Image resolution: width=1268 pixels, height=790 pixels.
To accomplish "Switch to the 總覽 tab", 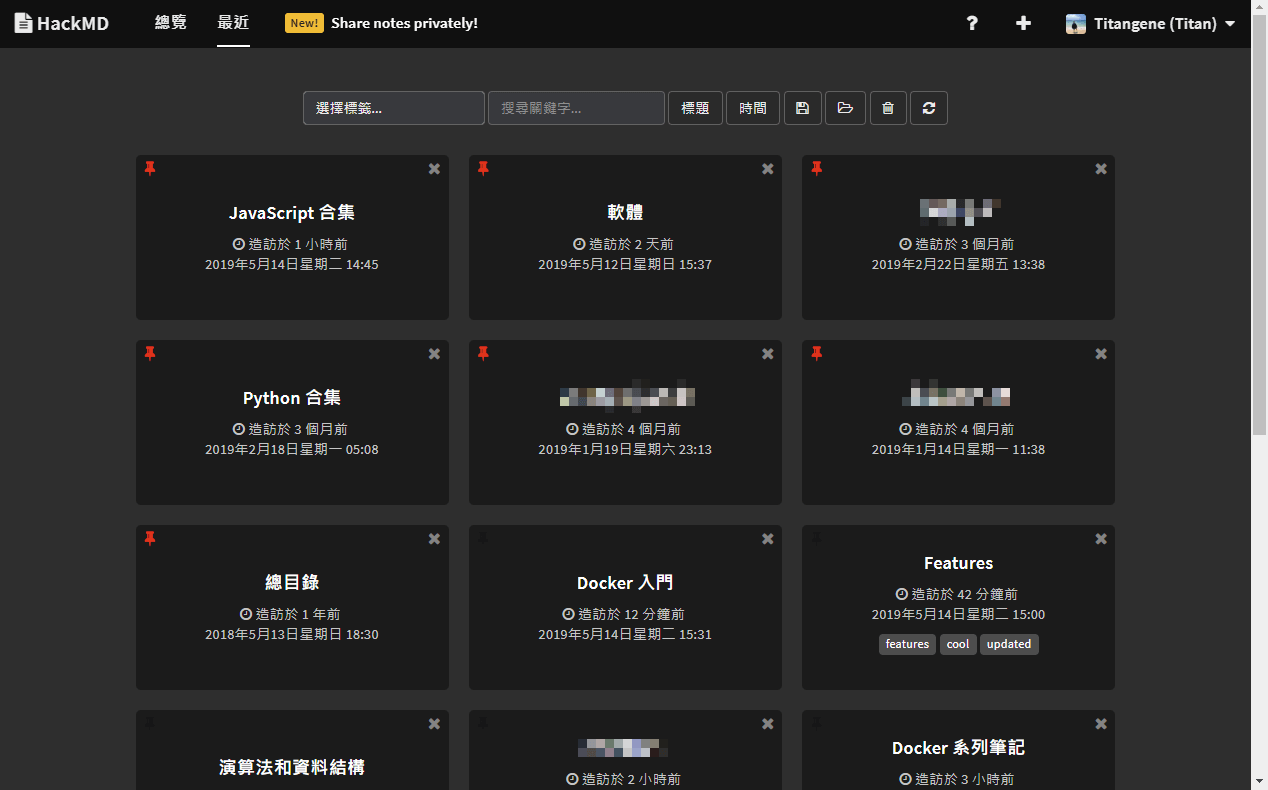I will 171,22.
